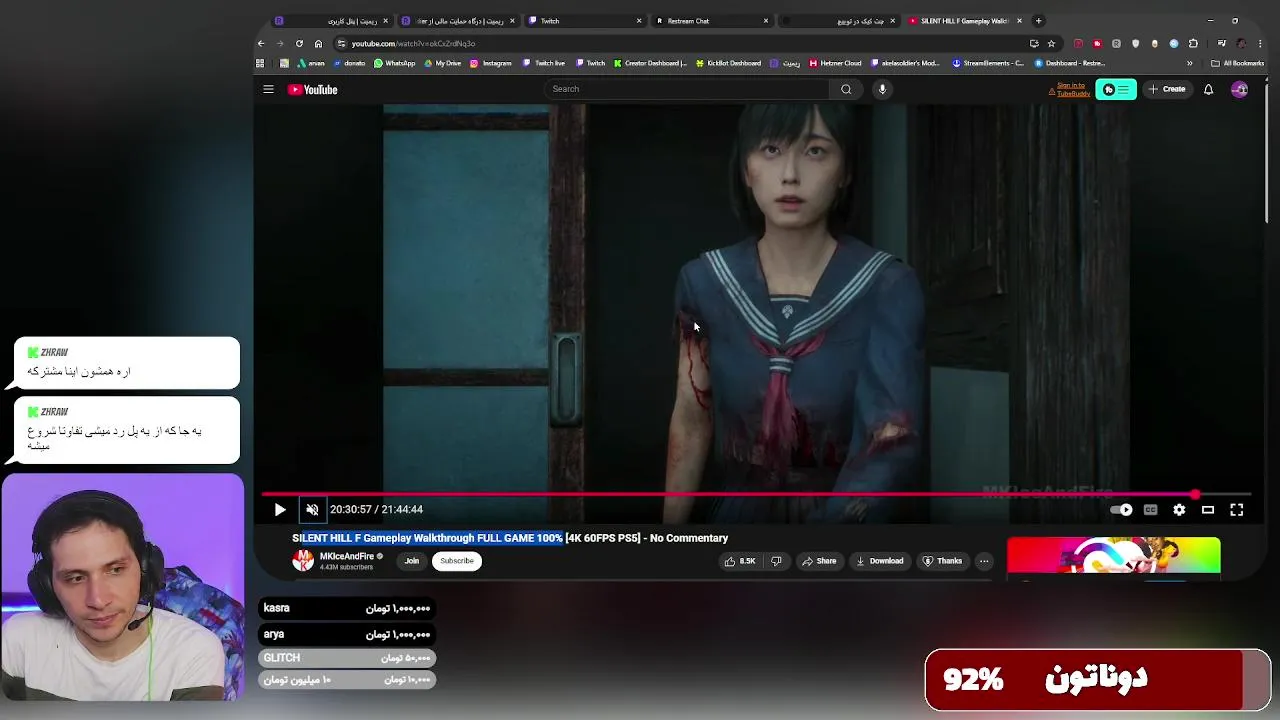Open a new browser tab
The width and height of the screenshot is (1280, 720).
(x=1038, y=21)
